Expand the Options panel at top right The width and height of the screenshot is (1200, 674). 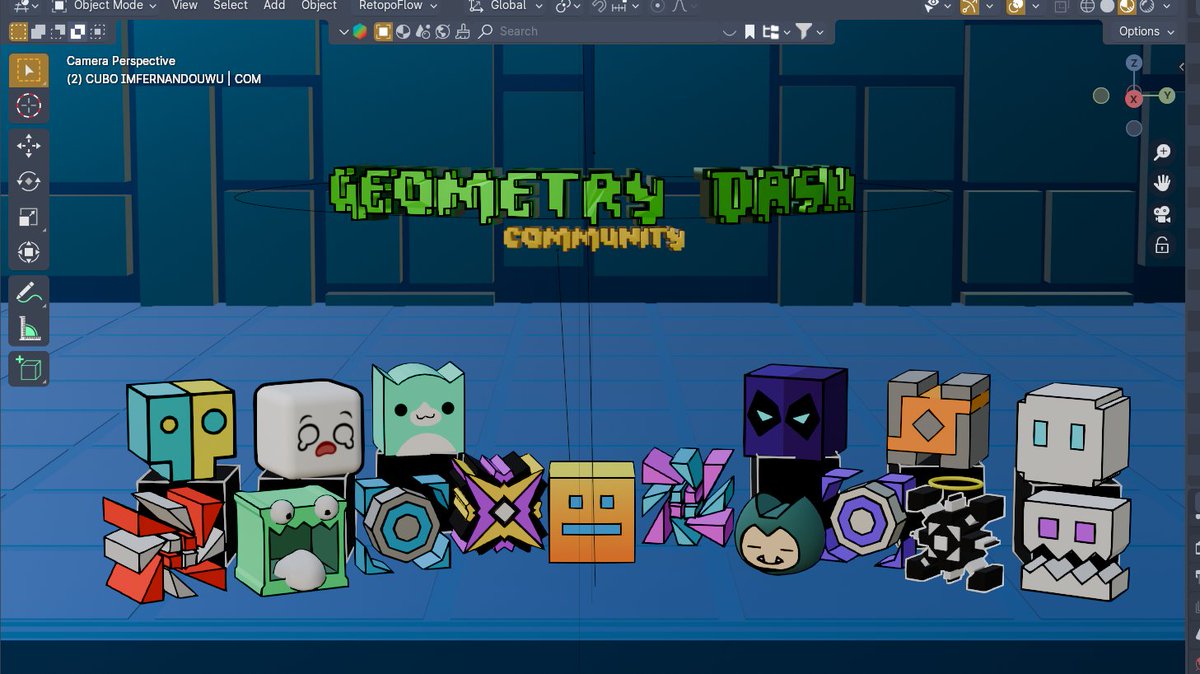click(x=1142, y=31)
